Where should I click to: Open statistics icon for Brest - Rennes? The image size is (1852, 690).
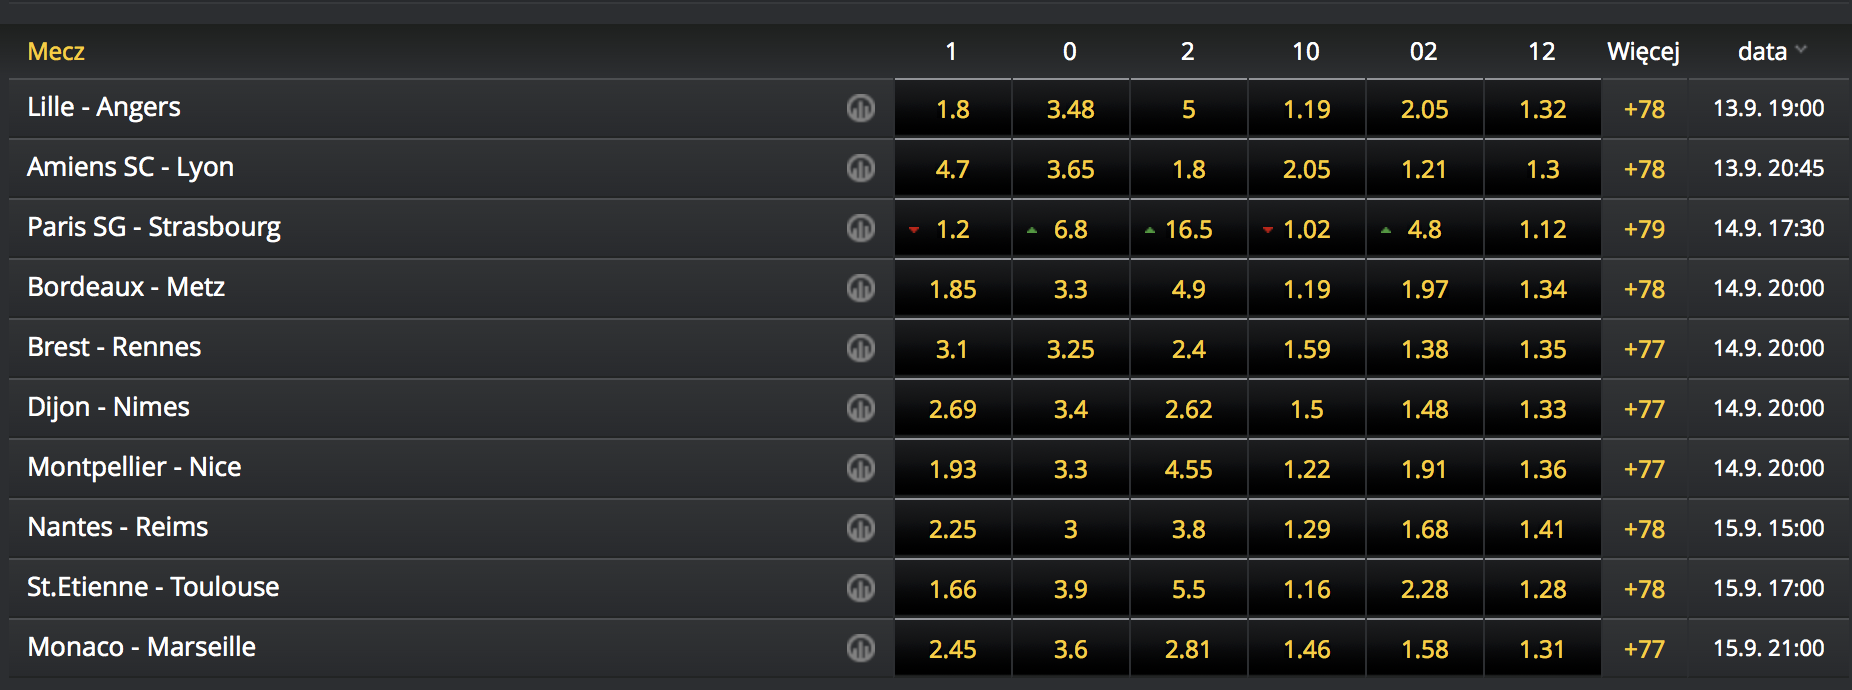861,348
